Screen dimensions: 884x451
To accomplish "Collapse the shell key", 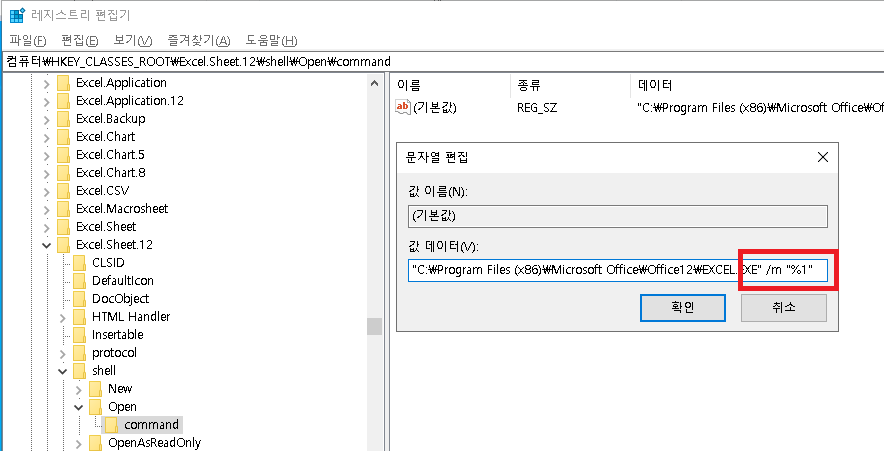I will coord(63,371).
